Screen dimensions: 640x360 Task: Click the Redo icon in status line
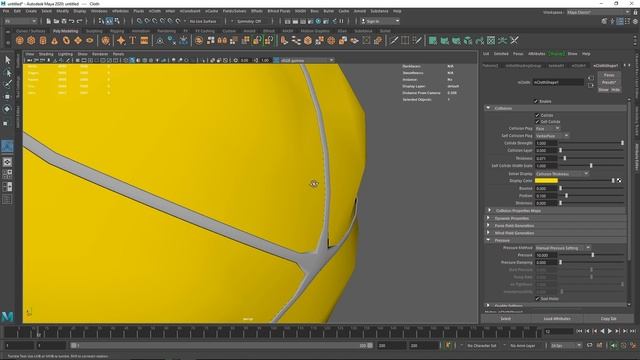click(x=80, y=21)
